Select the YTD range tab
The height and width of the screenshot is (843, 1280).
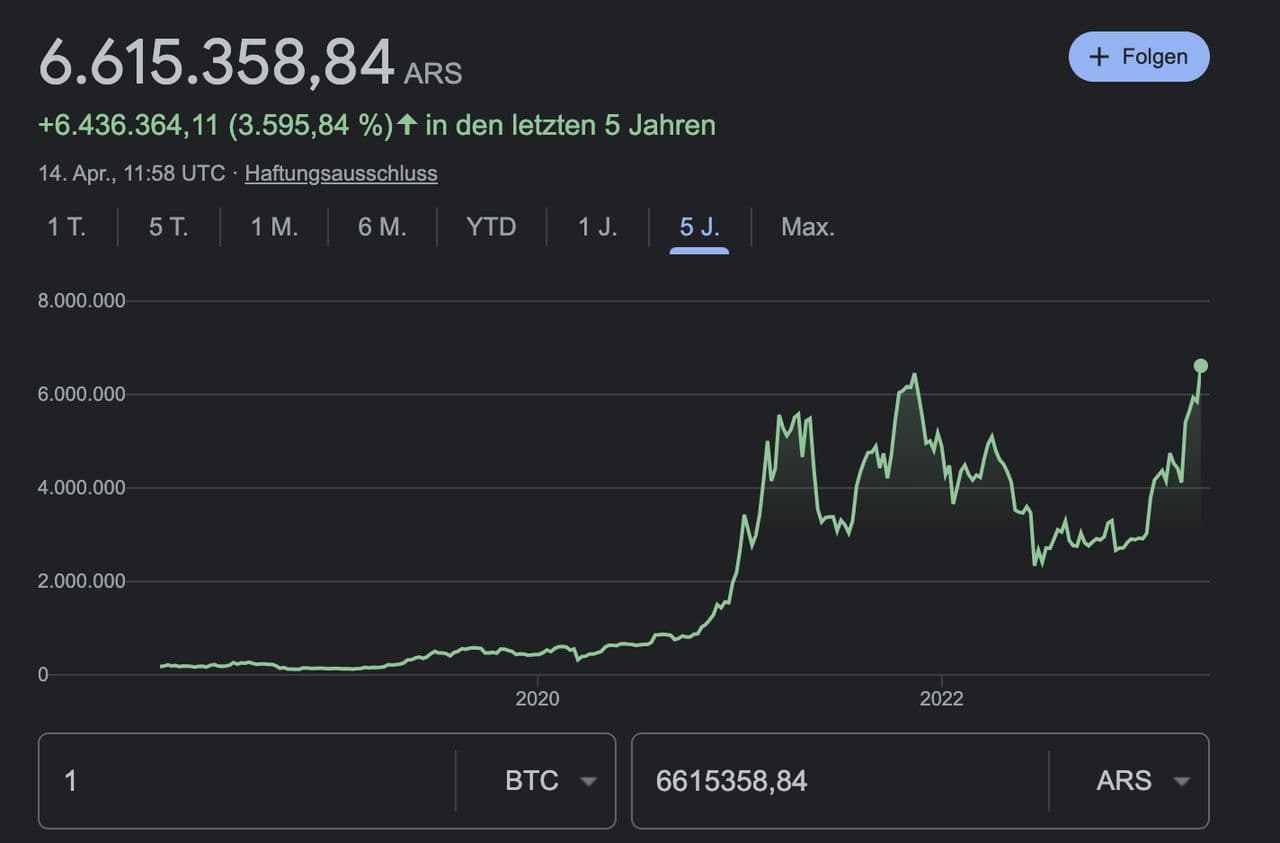(x=491, y=227)
